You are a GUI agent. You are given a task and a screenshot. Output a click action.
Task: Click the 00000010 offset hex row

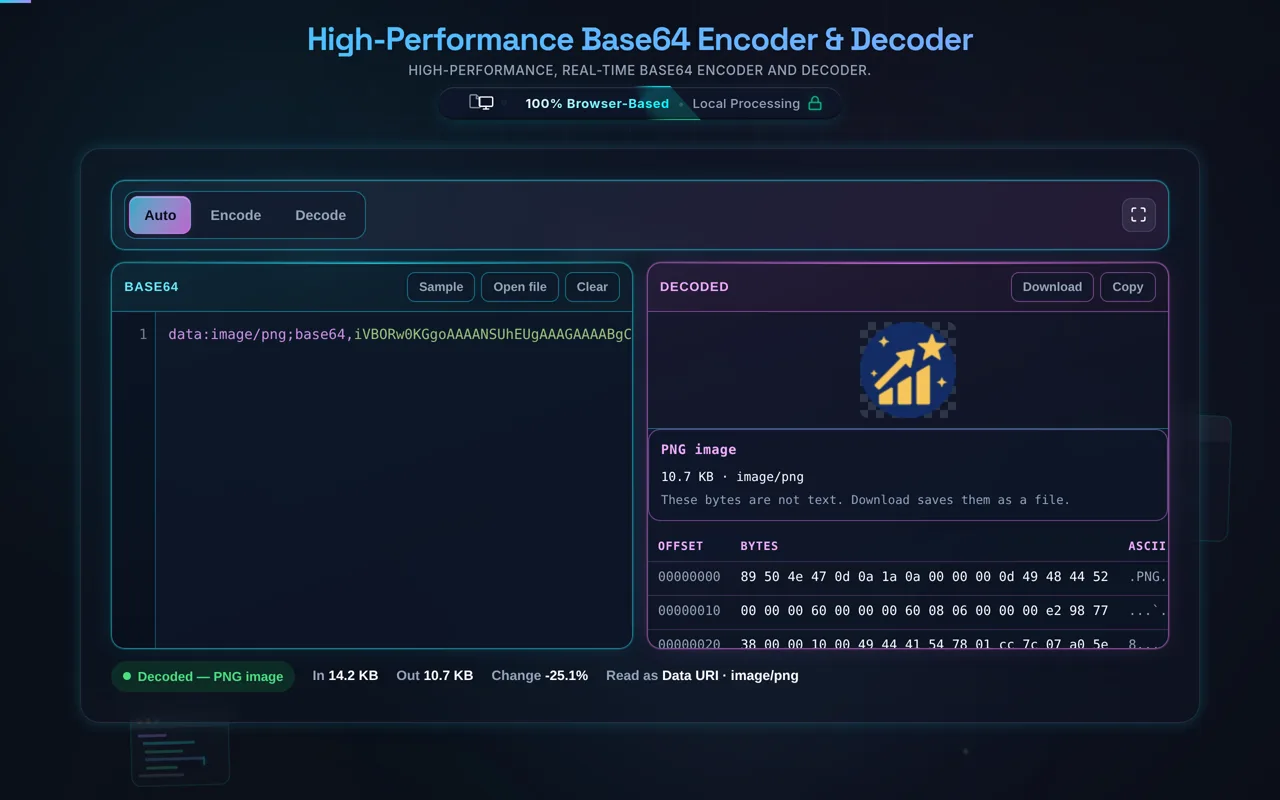click(x=908, y=611)
